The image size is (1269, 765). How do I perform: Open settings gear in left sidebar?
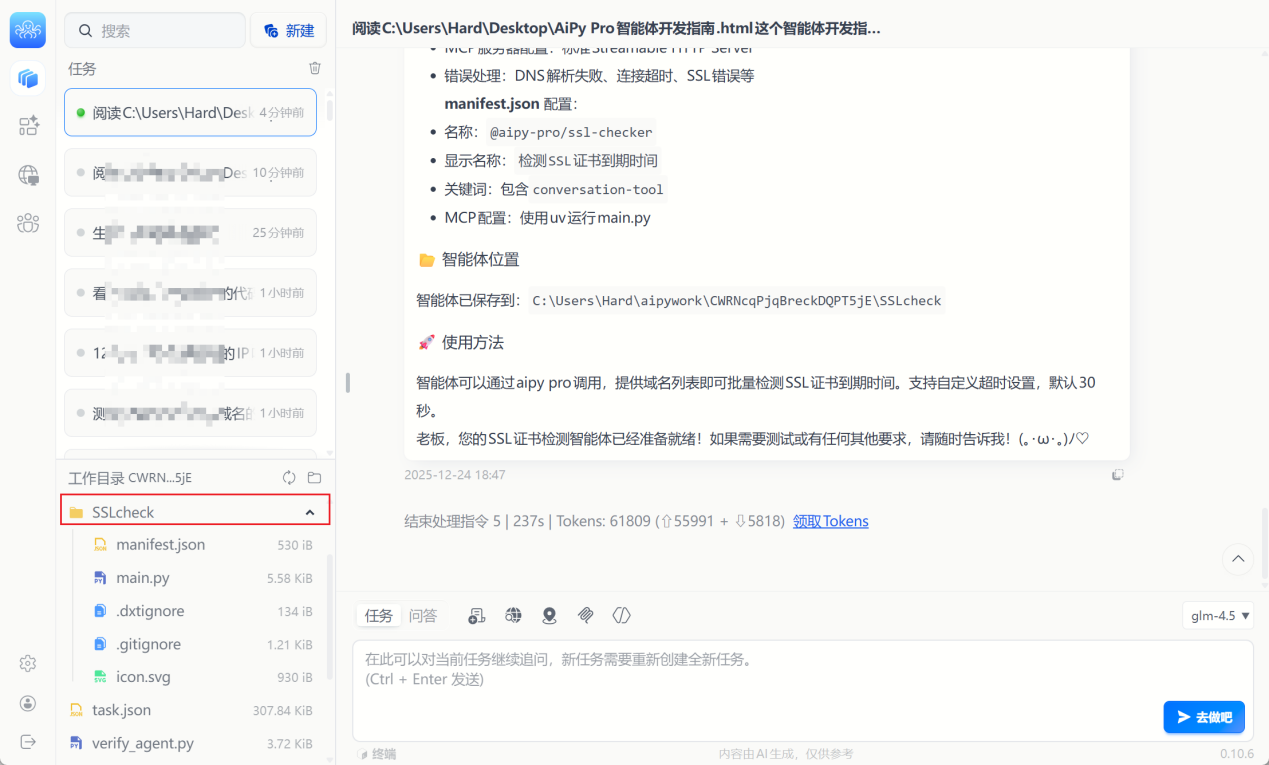[28, 664]
